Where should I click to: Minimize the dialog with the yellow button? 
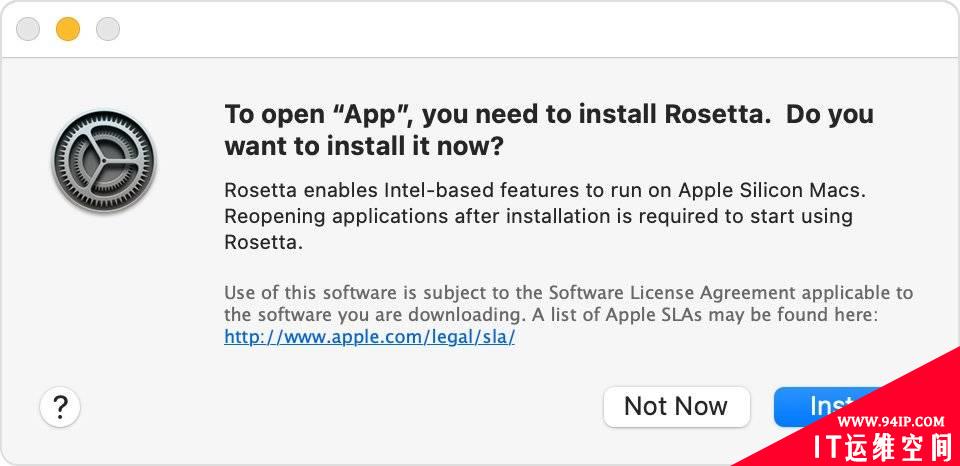(x=68, y=29)
